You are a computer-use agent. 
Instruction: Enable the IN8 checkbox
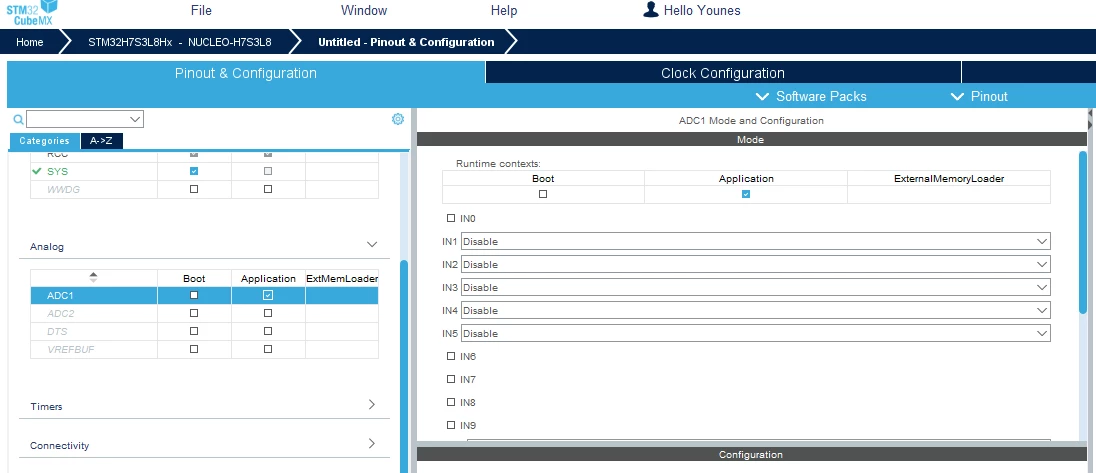[x=451, y=402]
